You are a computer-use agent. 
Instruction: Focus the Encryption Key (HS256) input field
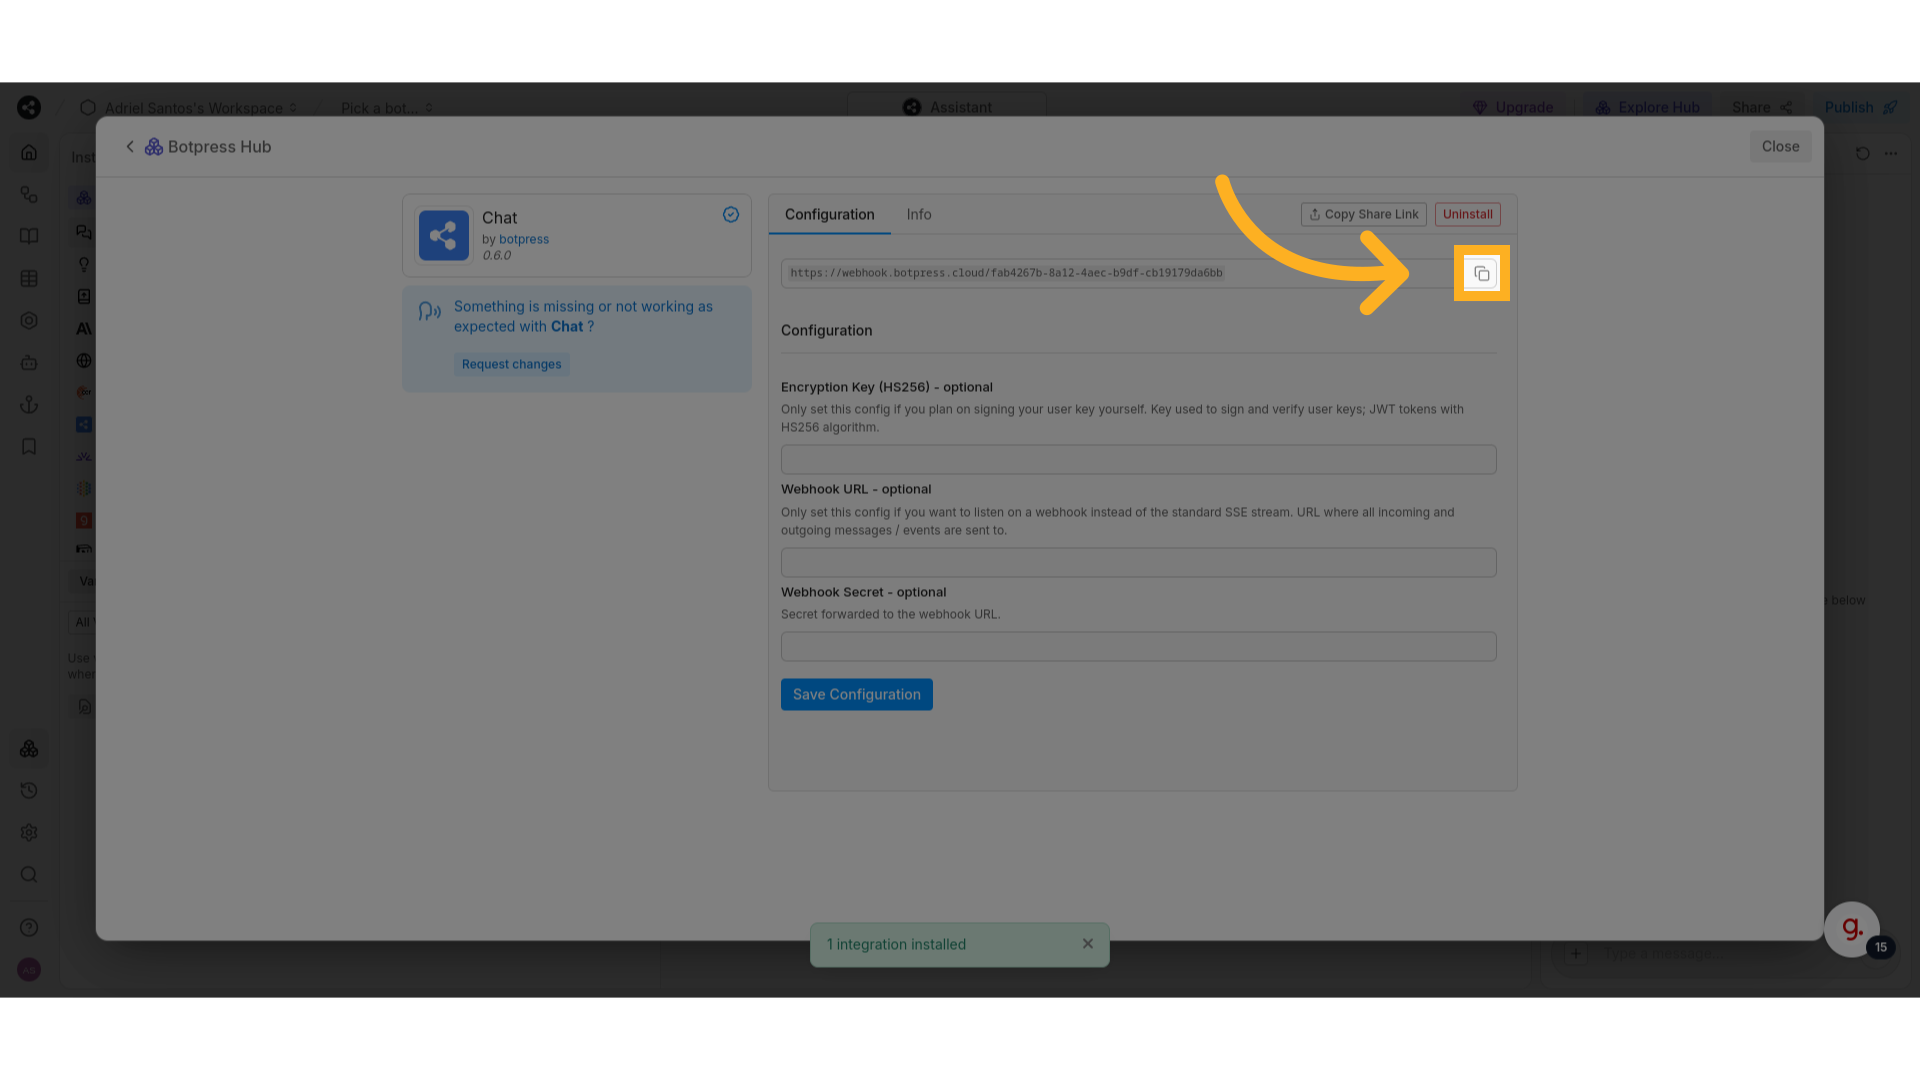coord(1138,460)
